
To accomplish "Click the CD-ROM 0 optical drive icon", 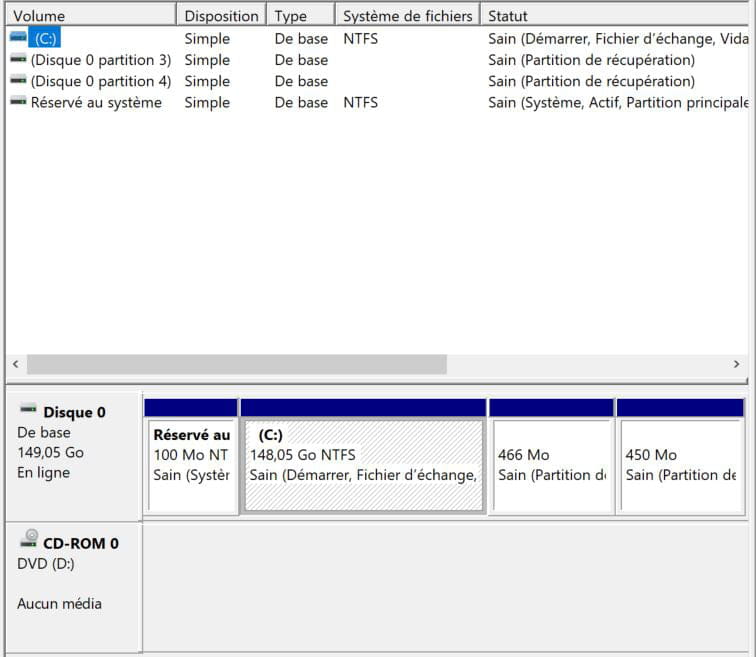I will click(x=29, y=539).
